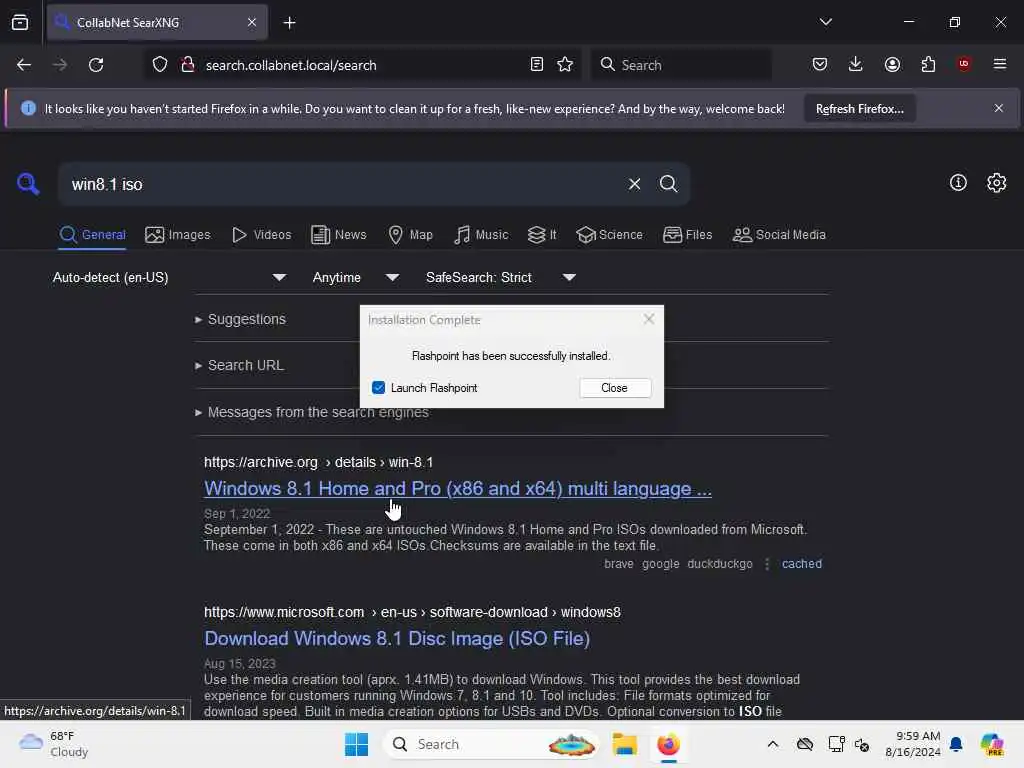
Task: Open the Firefox View tab icon
Action: [20, 23]
